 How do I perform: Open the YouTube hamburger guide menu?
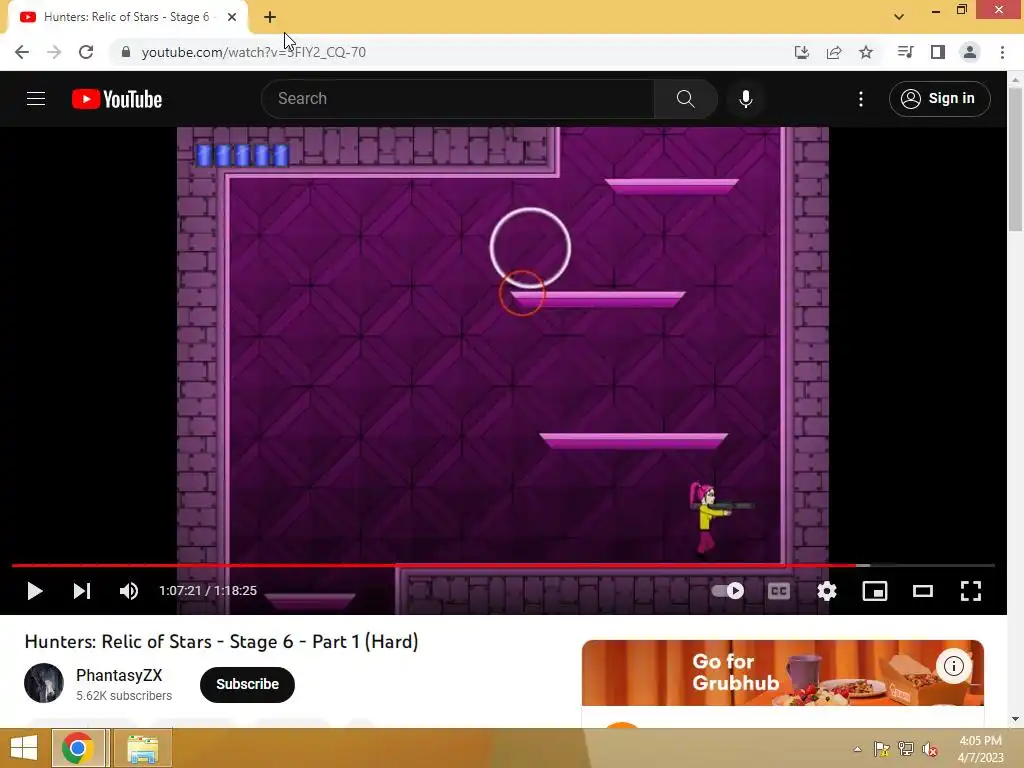pyautogui.click(x=36, y=99)
